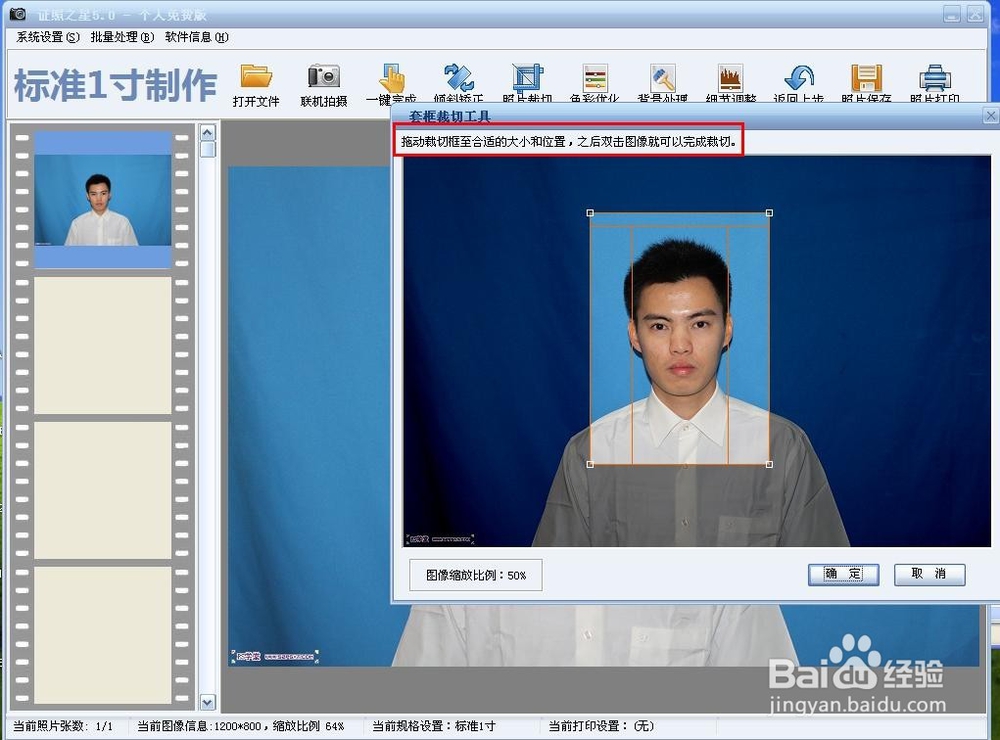This screenshot has width=1000, height=740.
Task: Click the 标准1寸制作 title text
Action: (115, 85)
